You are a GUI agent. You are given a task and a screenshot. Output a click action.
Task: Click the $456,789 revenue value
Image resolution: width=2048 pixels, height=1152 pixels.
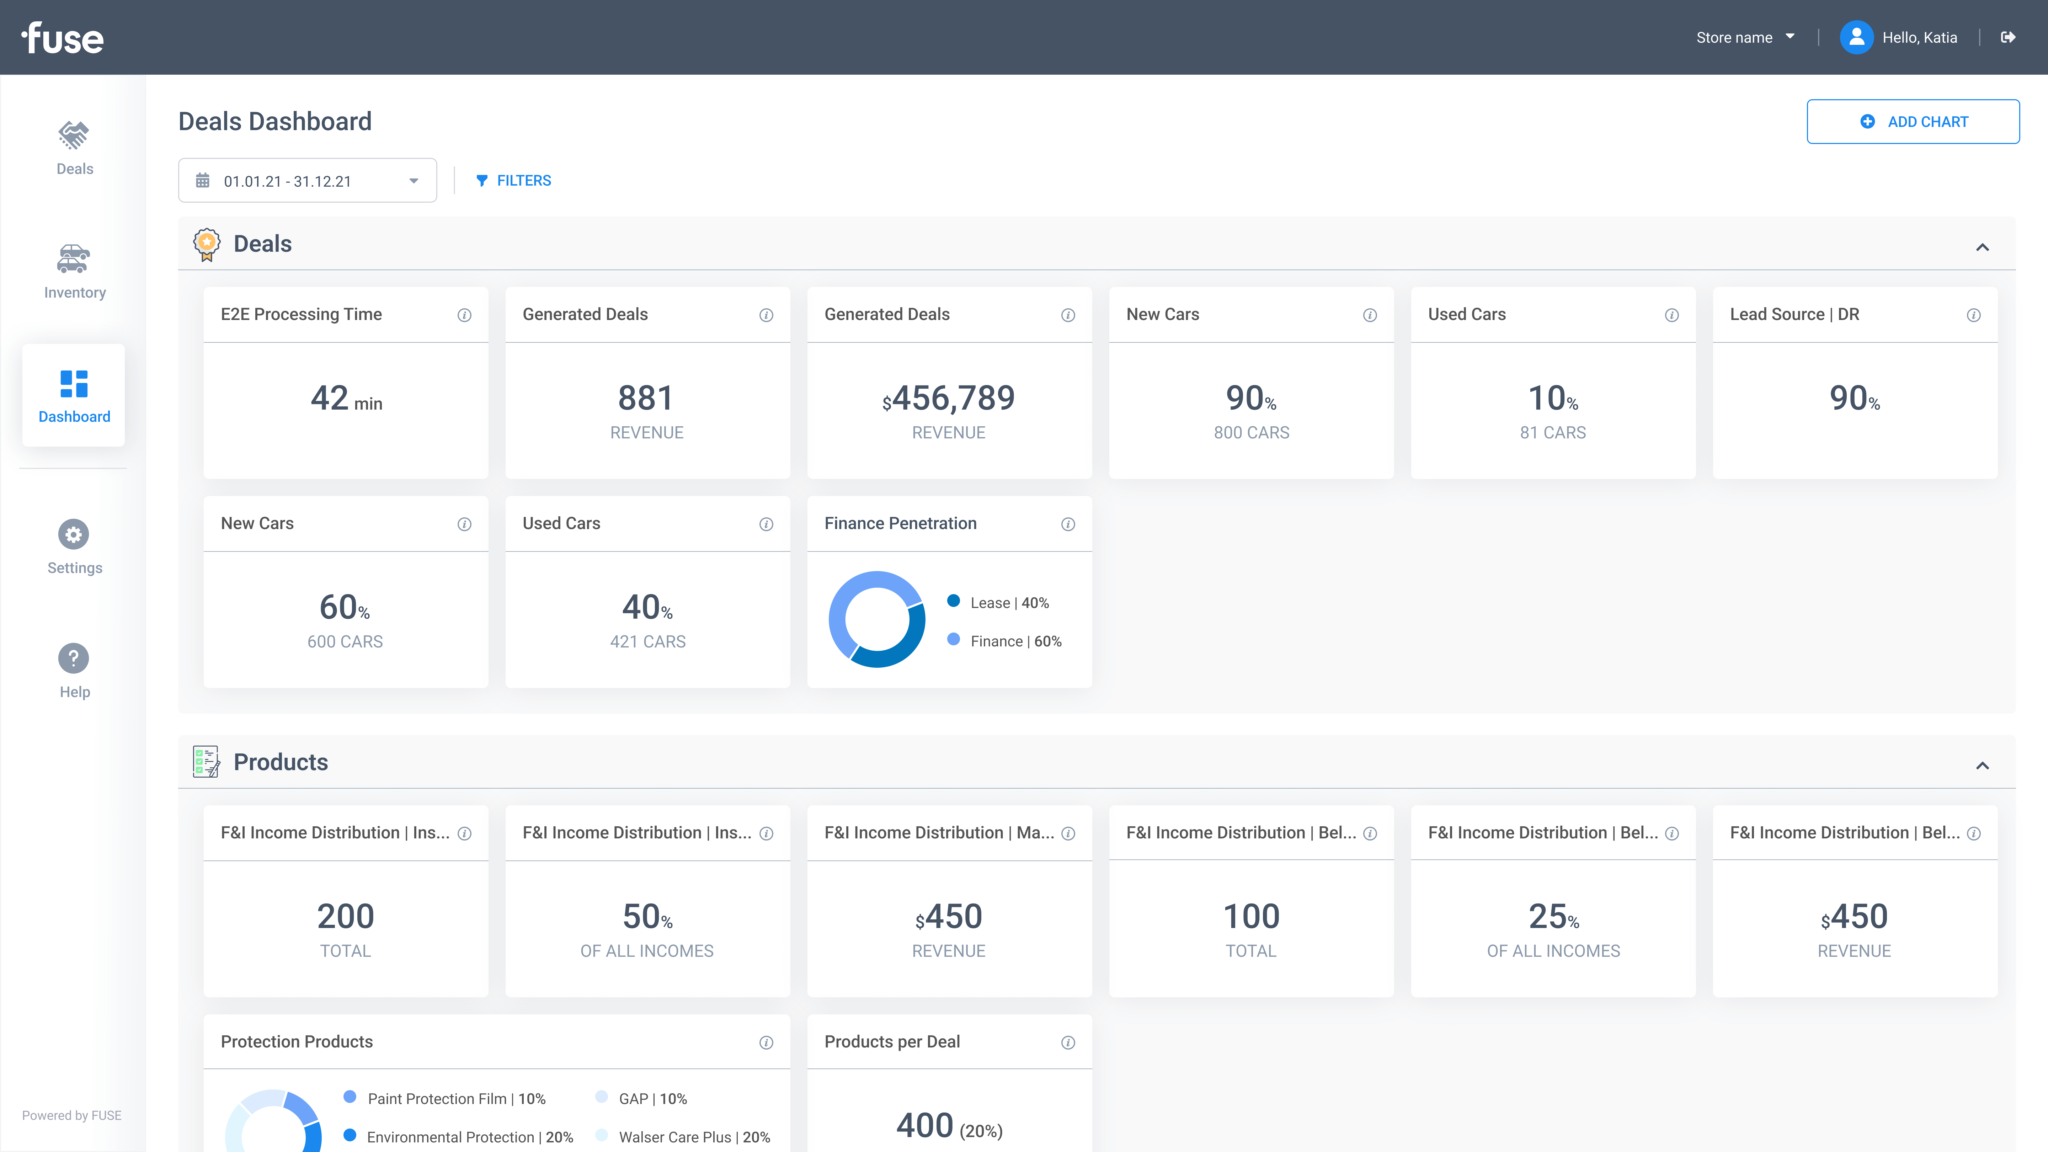(x=948, y=398)
